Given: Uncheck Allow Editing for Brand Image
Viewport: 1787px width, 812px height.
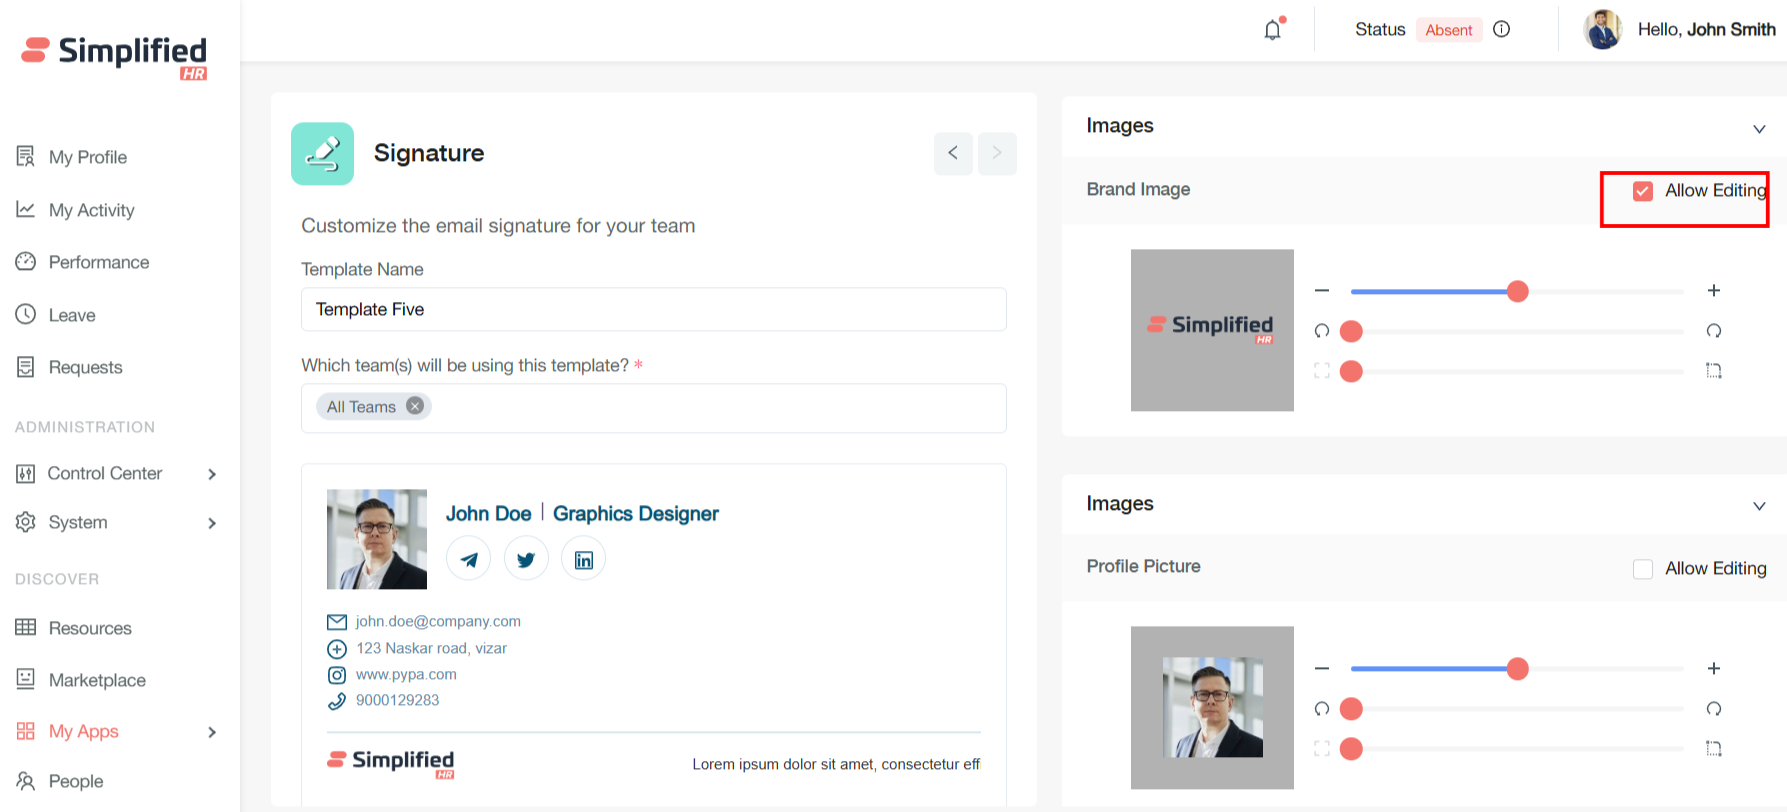Looking at the screenshot, I should click(x=1642, y=191).
